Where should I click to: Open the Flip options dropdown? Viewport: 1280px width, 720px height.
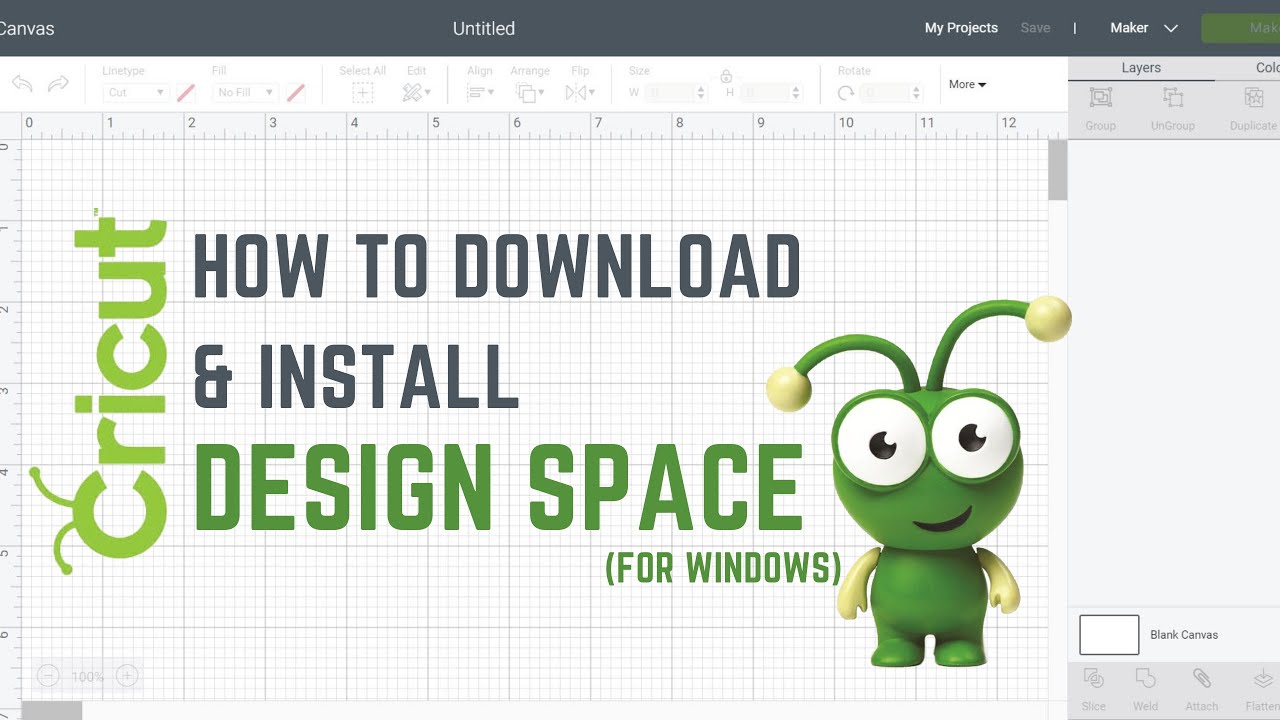579,93
